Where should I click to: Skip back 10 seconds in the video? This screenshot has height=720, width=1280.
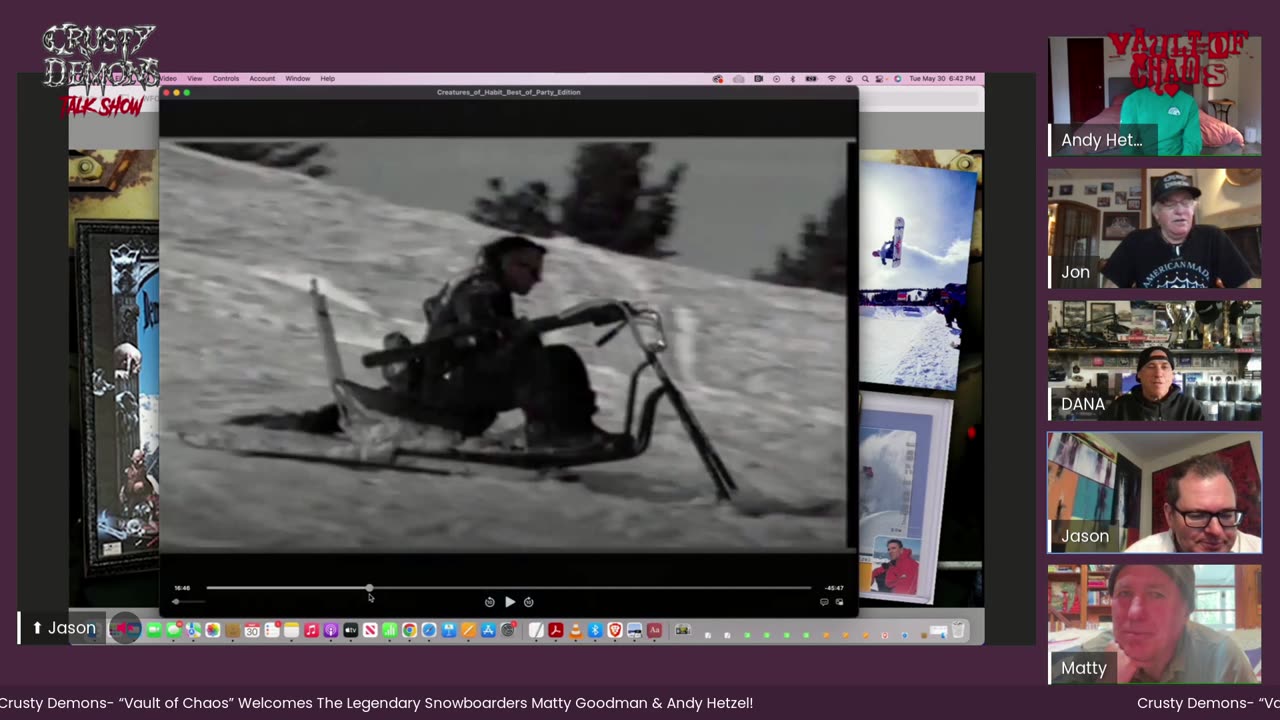pos(489,602)
